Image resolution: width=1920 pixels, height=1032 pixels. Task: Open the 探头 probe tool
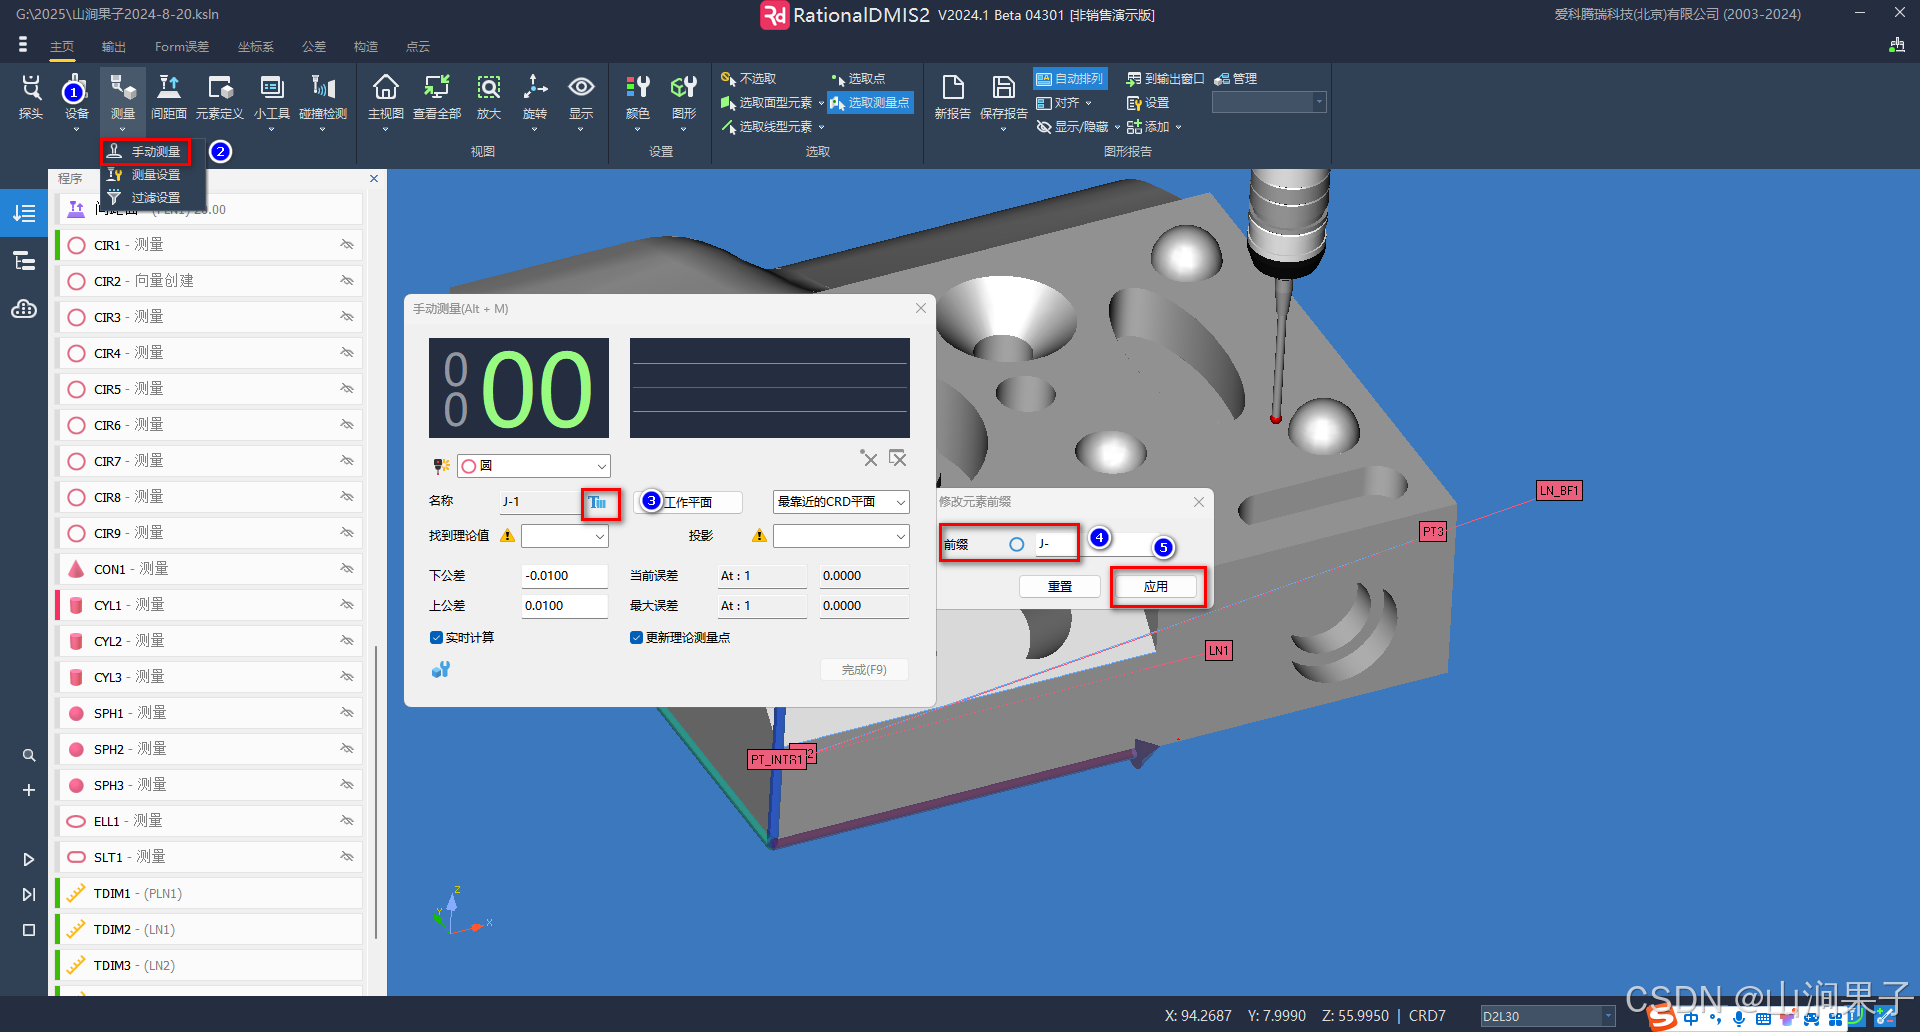pos(31,98)
